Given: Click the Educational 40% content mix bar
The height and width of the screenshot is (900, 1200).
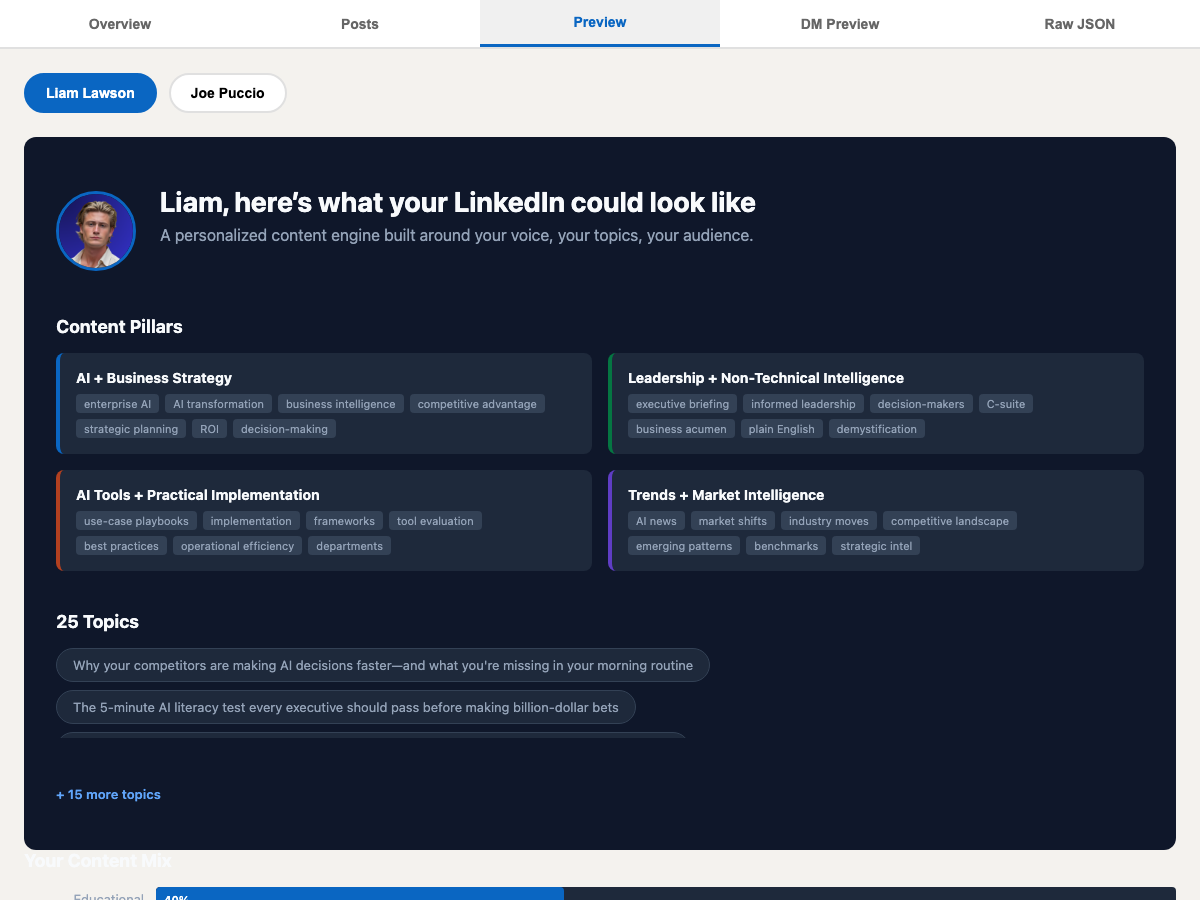Looking at the screenshot, I should pyautogui.click(x=360, y=893).
